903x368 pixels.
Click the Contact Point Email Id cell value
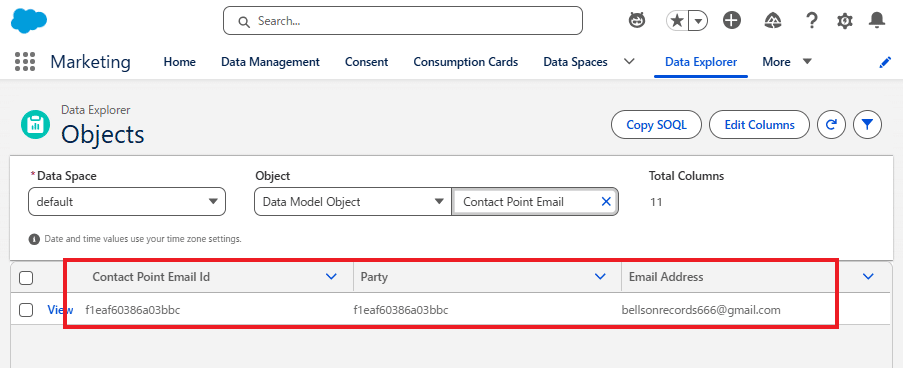132,310
